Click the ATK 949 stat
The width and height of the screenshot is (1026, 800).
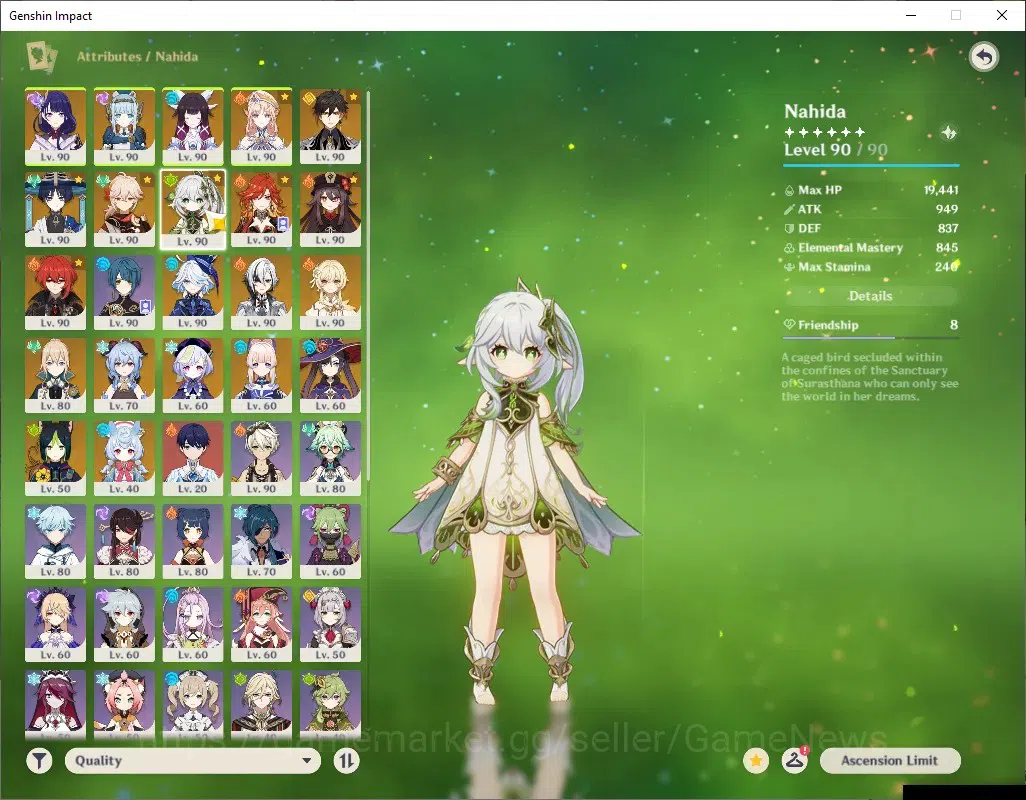(871, 209)
